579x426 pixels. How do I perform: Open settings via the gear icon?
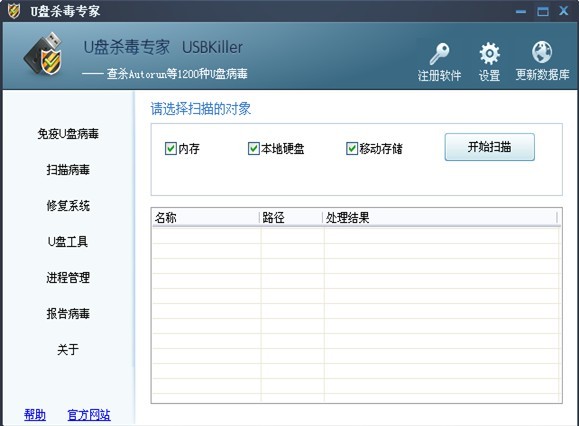coord(489,54)
